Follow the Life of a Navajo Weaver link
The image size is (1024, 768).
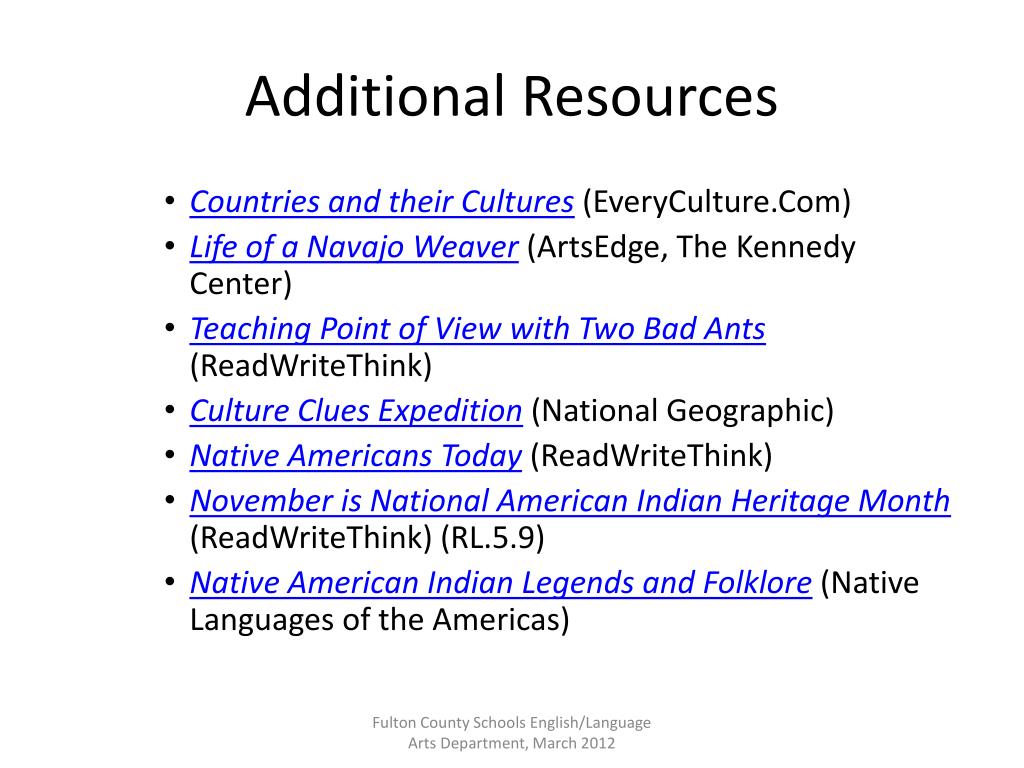coord(354,247)
